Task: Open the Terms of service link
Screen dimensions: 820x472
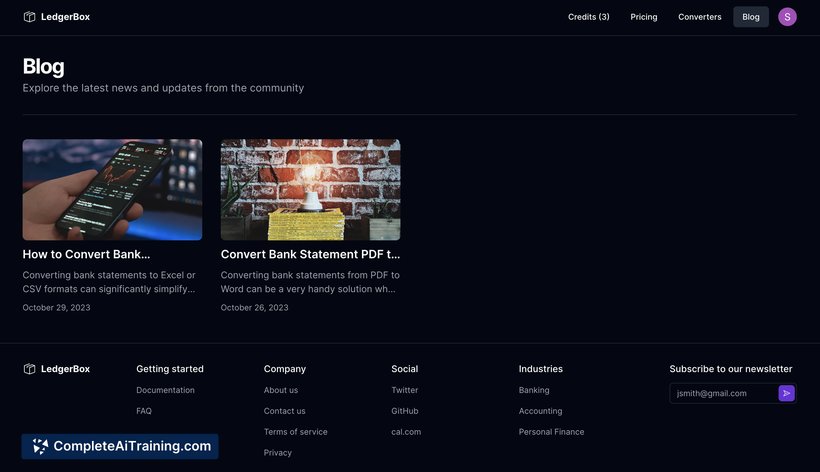Action: [x=295, y=432]
